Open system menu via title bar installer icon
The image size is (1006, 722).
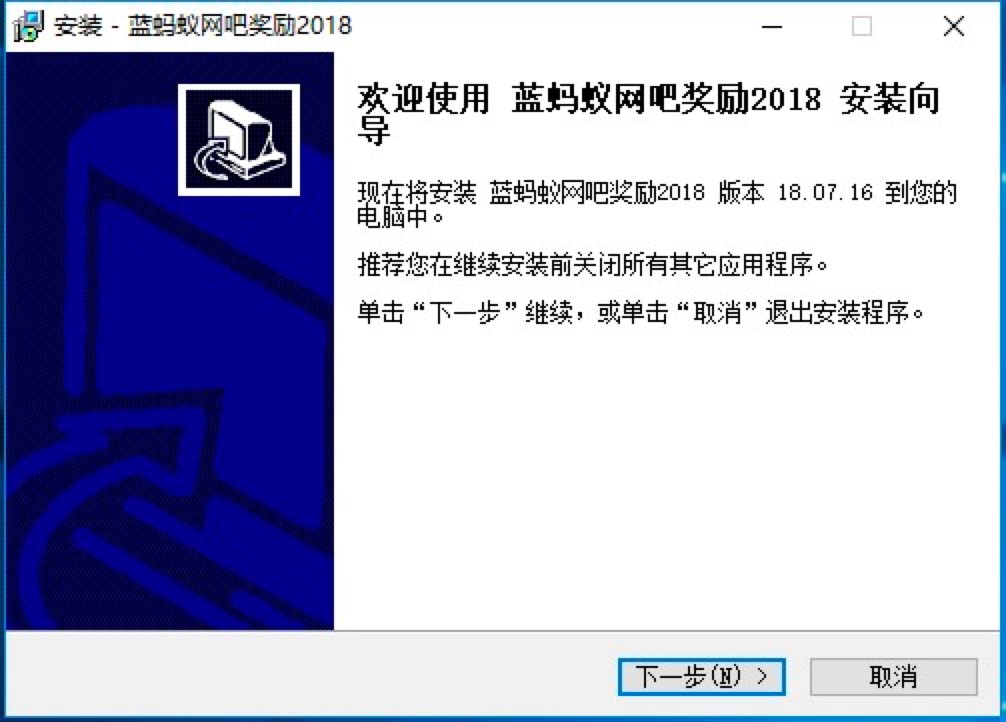[28, 26]
